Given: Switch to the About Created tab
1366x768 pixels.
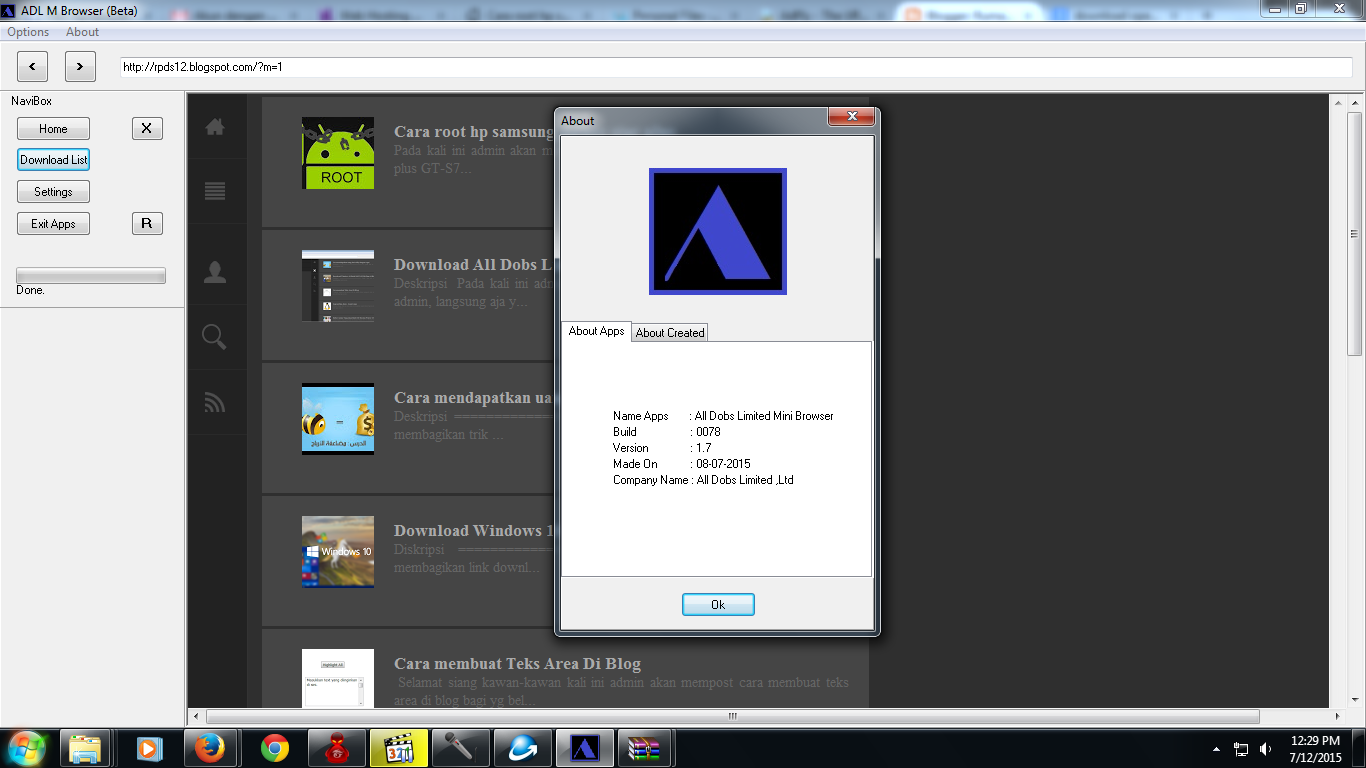Looking at the screenshot, I should tap(670, 333).
